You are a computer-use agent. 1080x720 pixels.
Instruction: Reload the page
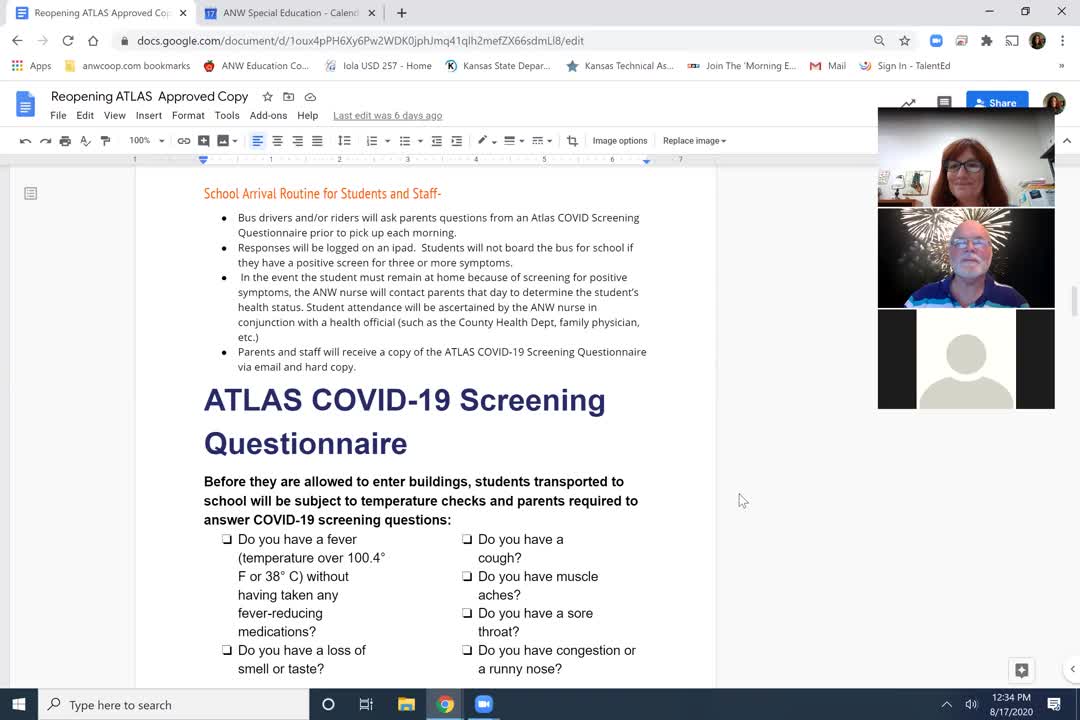(68, 41)
